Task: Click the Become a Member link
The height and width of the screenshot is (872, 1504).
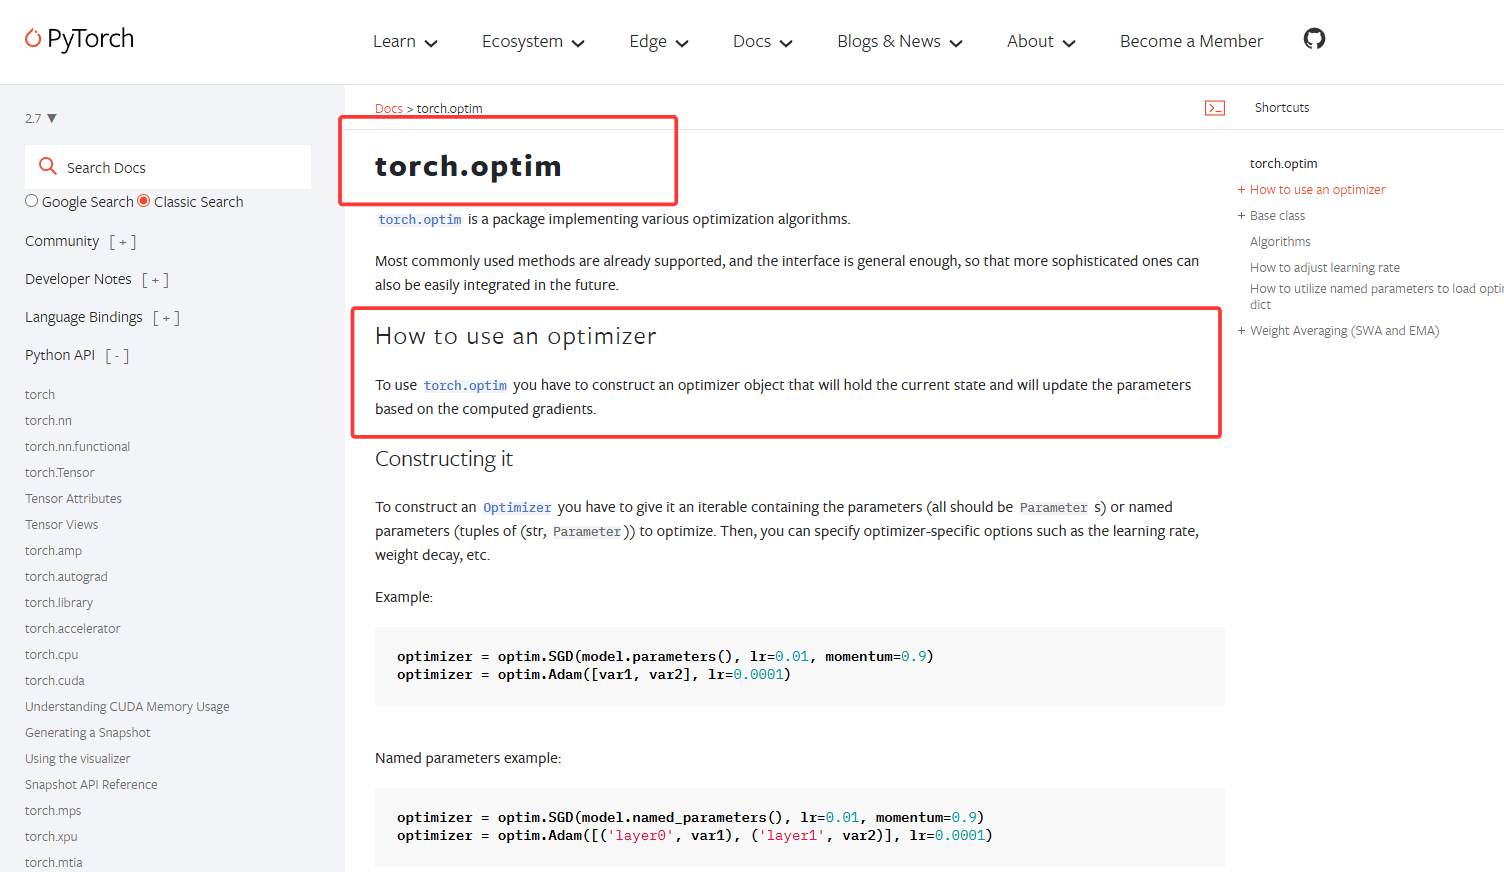Action: (x=1191, y=42)
